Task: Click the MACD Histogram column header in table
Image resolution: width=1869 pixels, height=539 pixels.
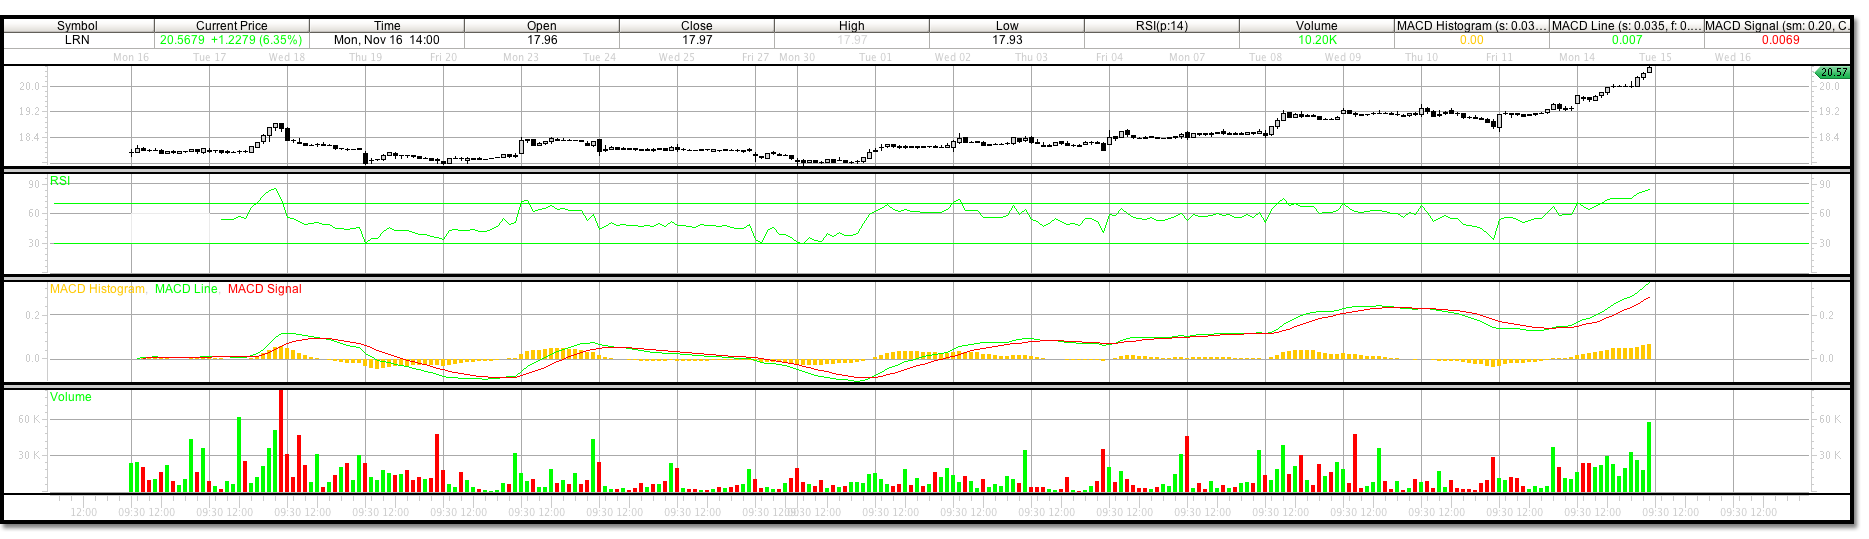Action: tap(1471, 26)
